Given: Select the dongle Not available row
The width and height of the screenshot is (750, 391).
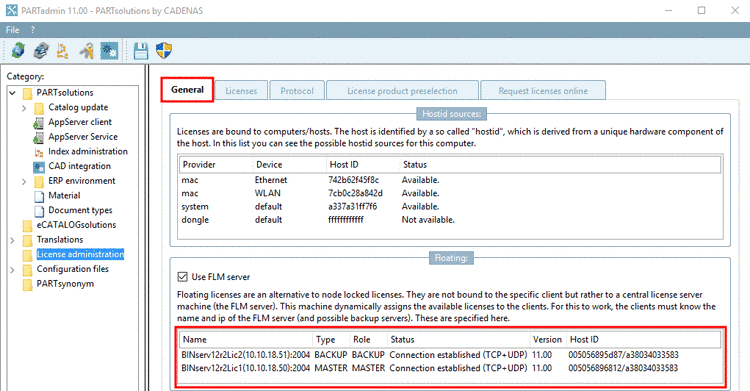Looking at the screenshot, I should coord(450,220).
